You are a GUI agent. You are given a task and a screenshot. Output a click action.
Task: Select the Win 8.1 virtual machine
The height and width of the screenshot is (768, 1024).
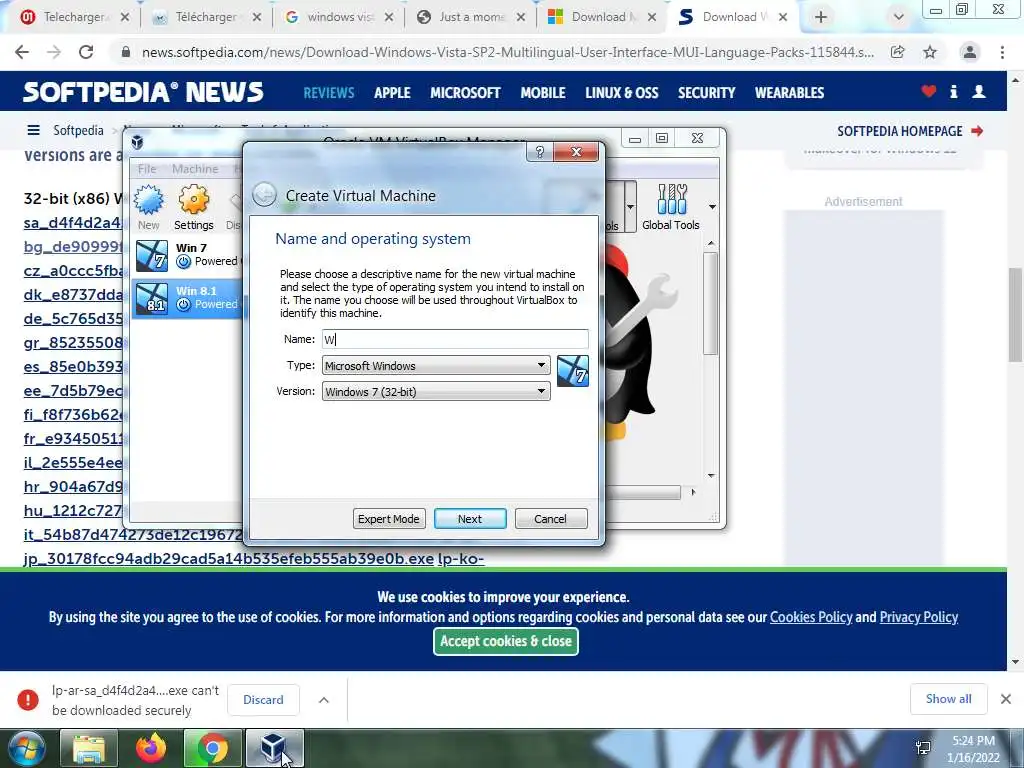click(187, 298)
